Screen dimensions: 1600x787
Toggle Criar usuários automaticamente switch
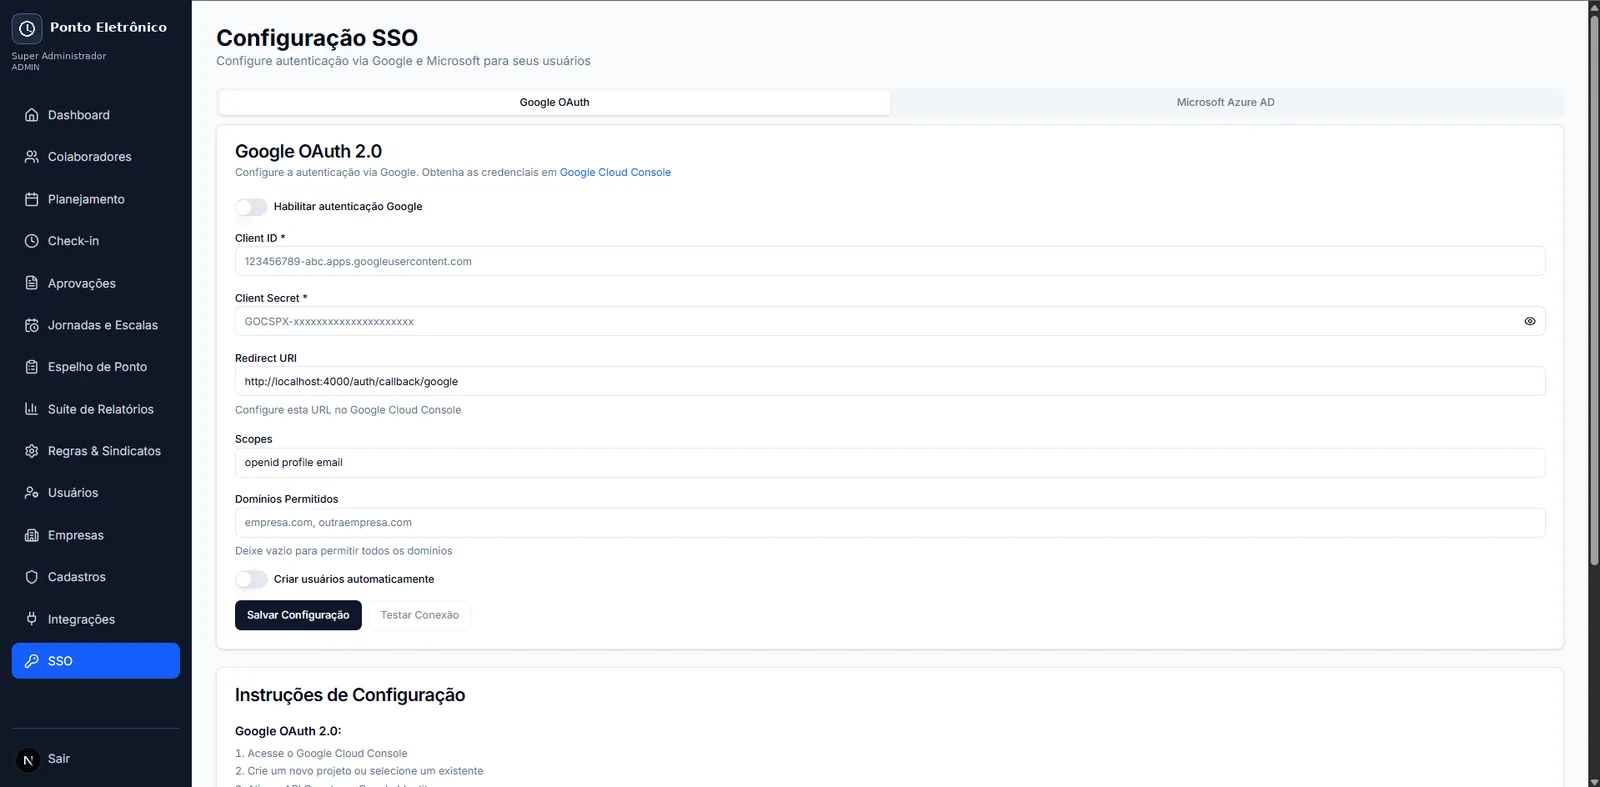pos(251,579)
